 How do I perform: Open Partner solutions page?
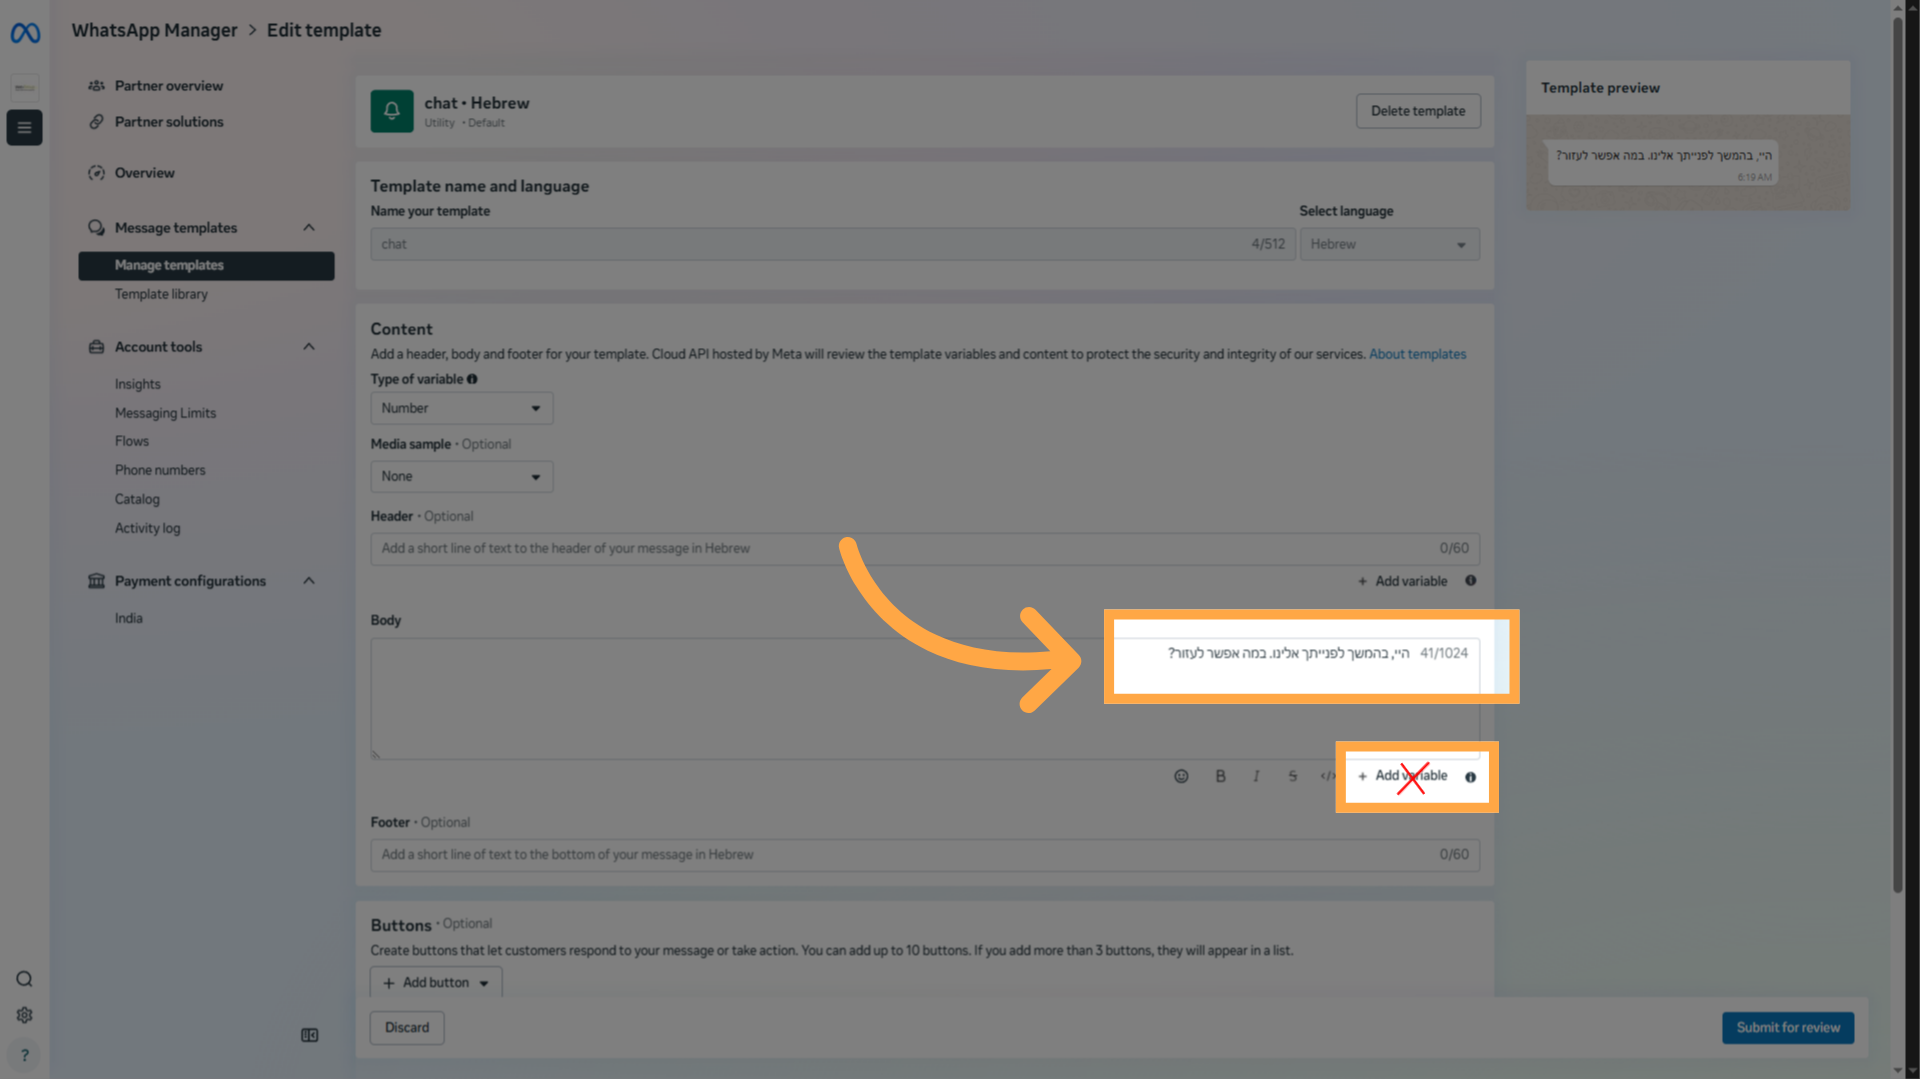pyautogui.click(x=169, y=122)
